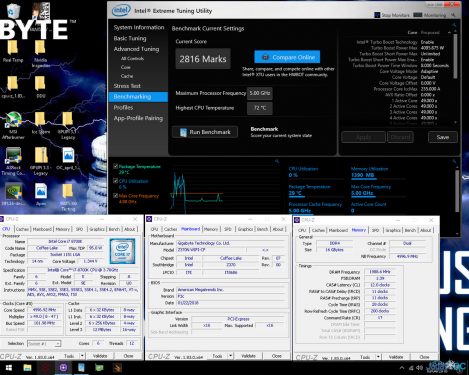The width and height of the screenshot is (469, 375).
Task: Click scroll-down arrow of XTU settings list
Action: point(455,123)
